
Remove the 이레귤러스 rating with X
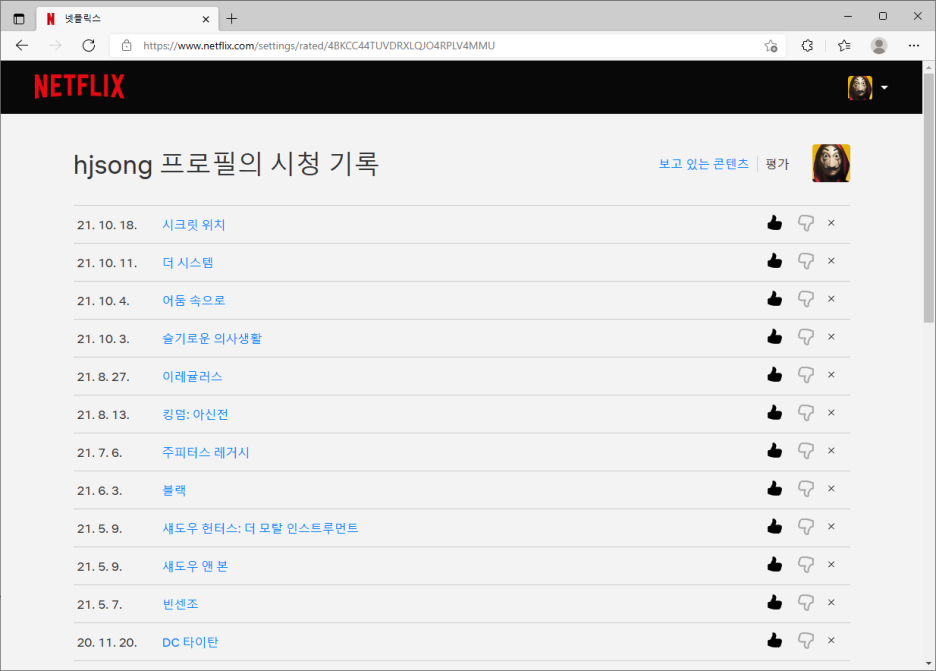[831, 375]
